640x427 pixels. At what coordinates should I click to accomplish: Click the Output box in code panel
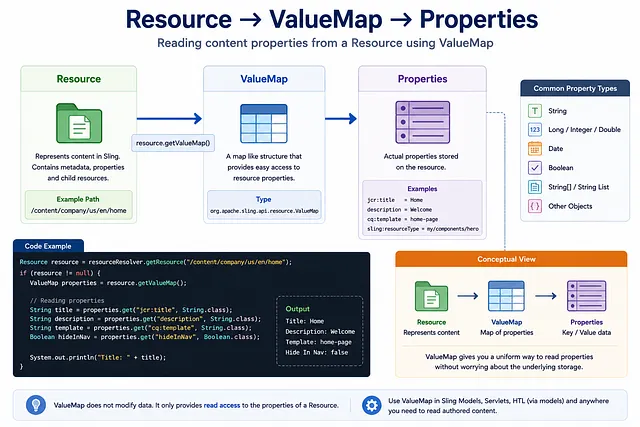coord(320,331)
